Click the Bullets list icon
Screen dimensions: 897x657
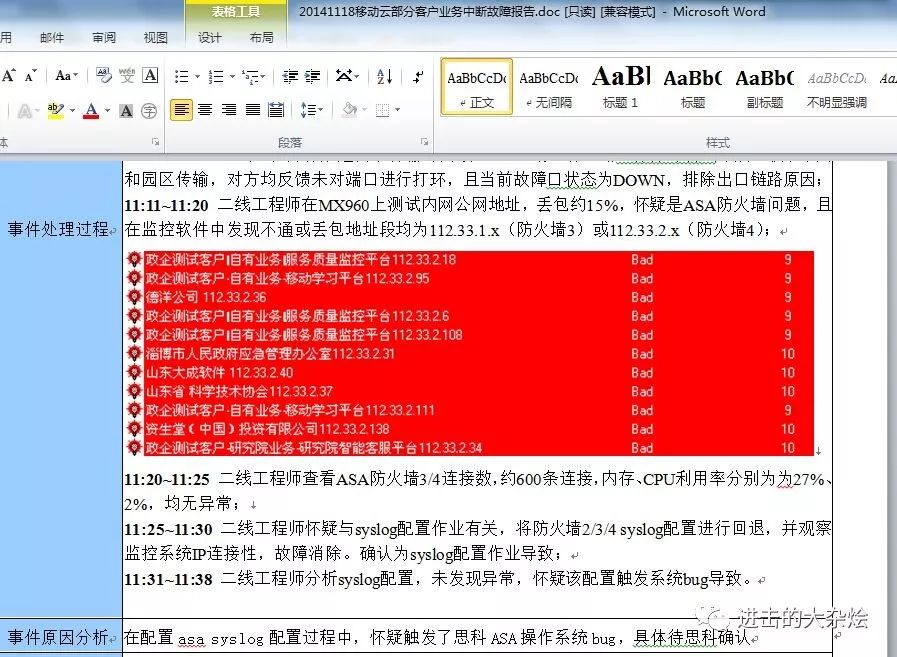point(182,76)
